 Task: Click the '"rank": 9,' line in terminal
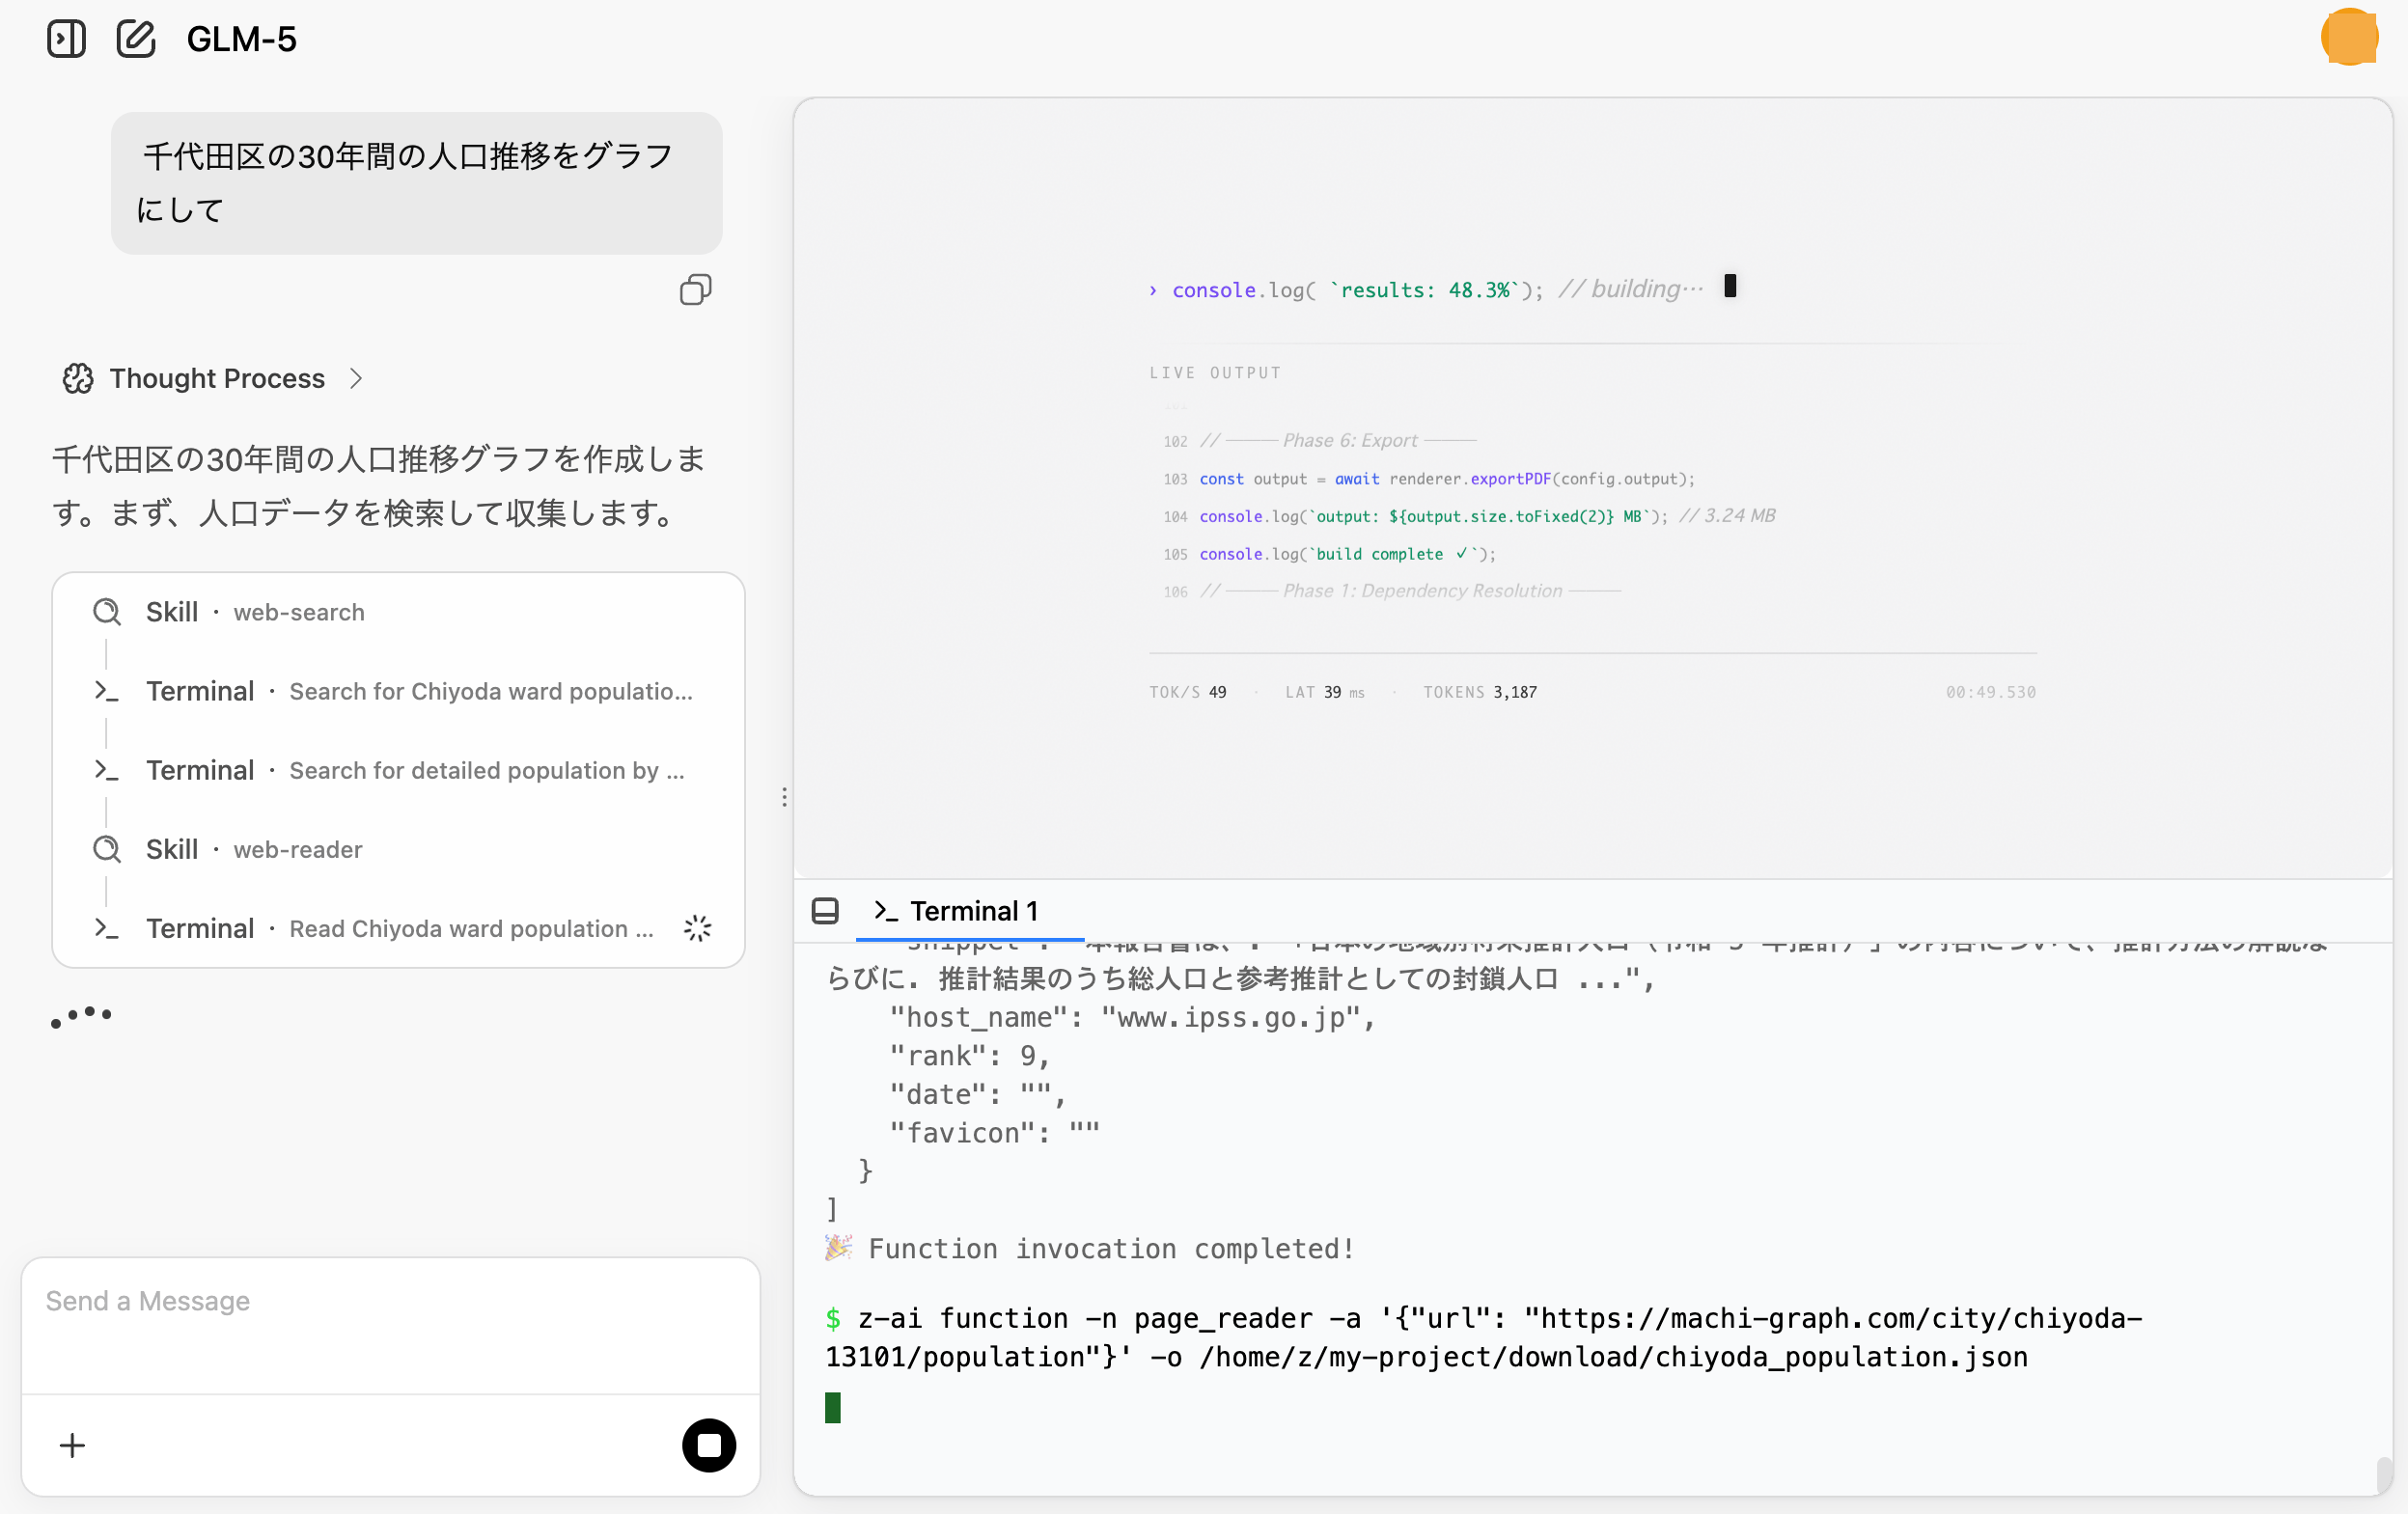[x=969, y=1056]
